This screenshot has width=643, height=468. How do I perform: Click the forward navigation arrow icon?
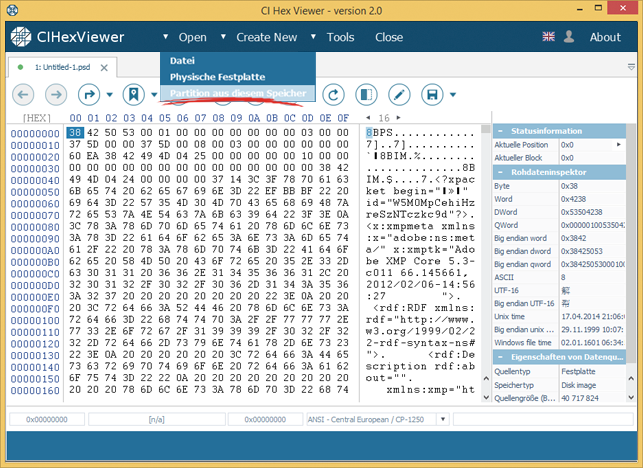pos(56,95)
